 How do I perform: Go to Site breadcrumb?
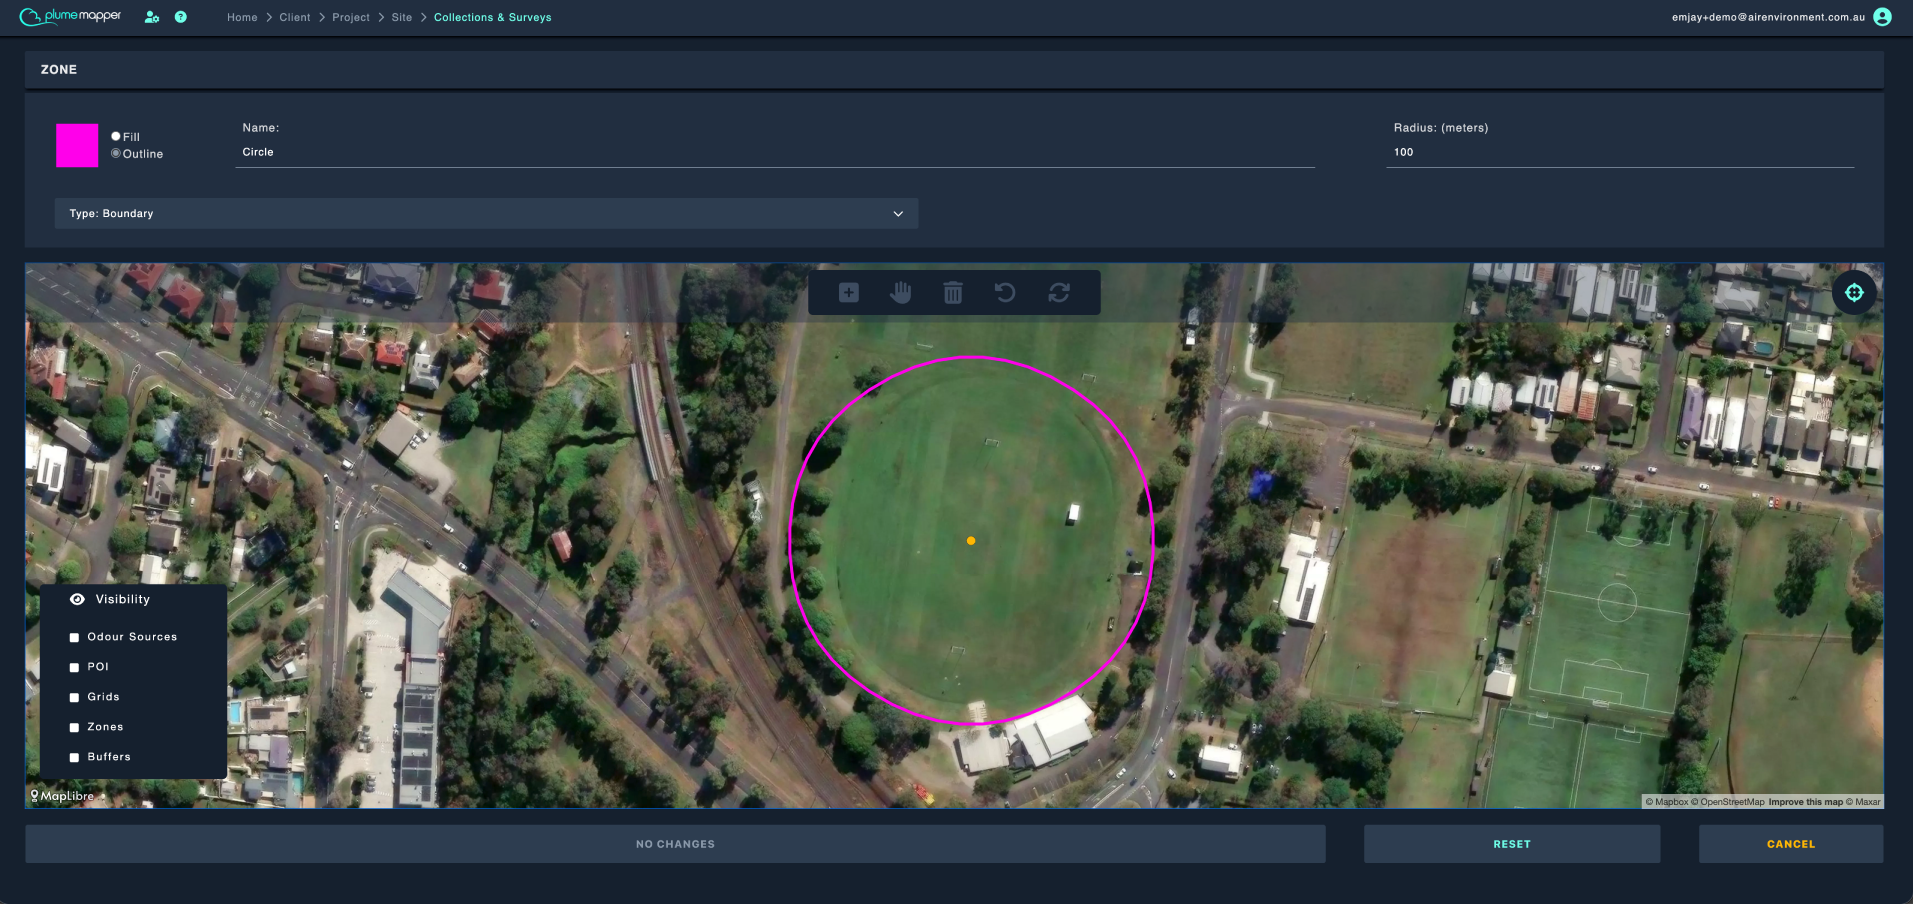pyautogui.click(x=402, y=17)
